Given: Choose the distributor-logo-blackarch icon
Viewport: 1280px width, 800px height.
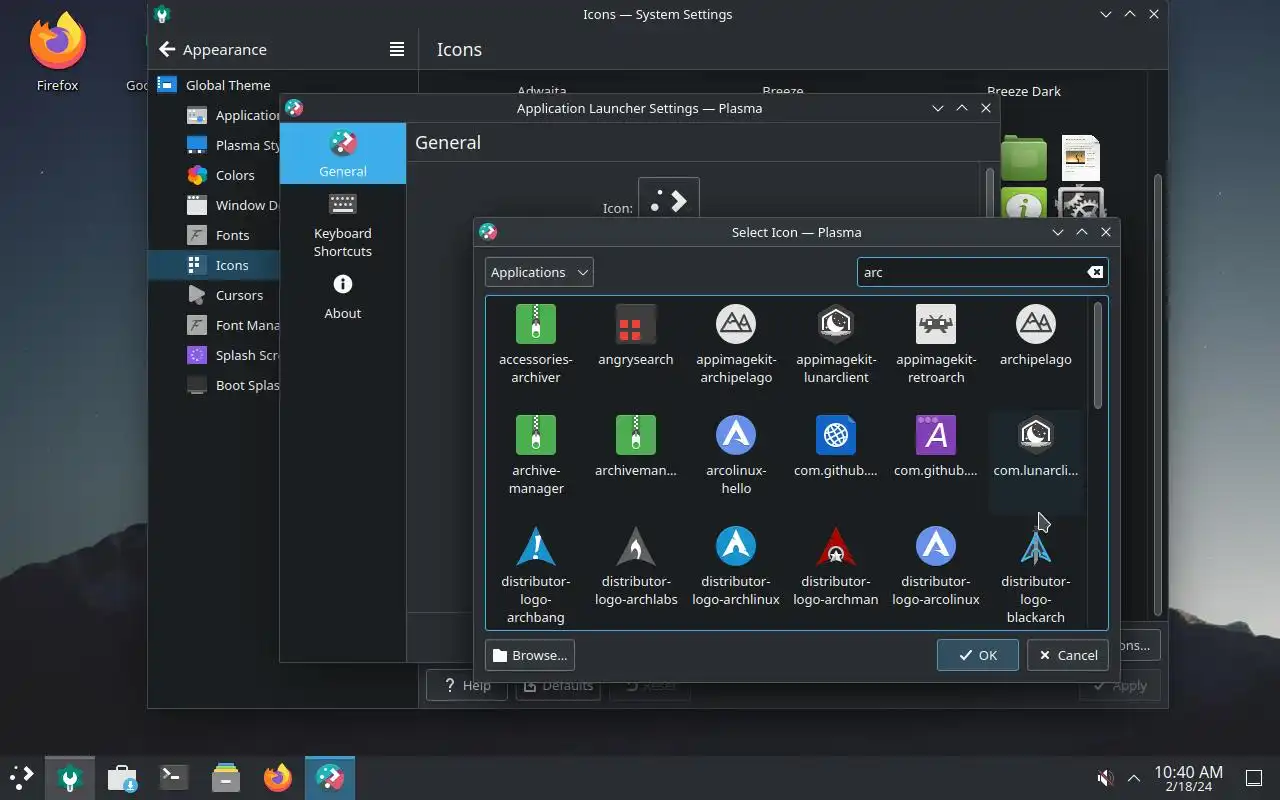Looking at the screenshot, I should [x=1036, y=575].
